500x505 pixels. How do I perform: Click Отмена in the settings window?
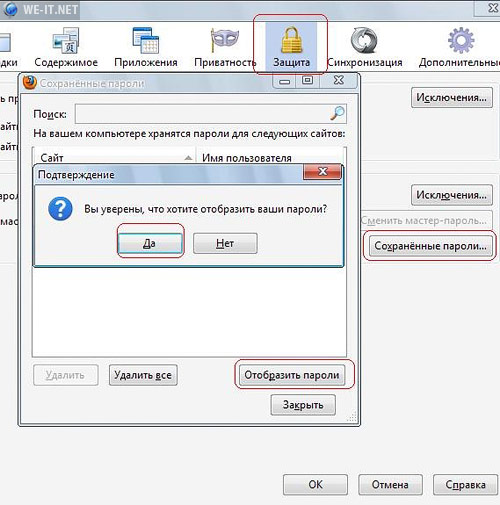(x=390, y=484)
